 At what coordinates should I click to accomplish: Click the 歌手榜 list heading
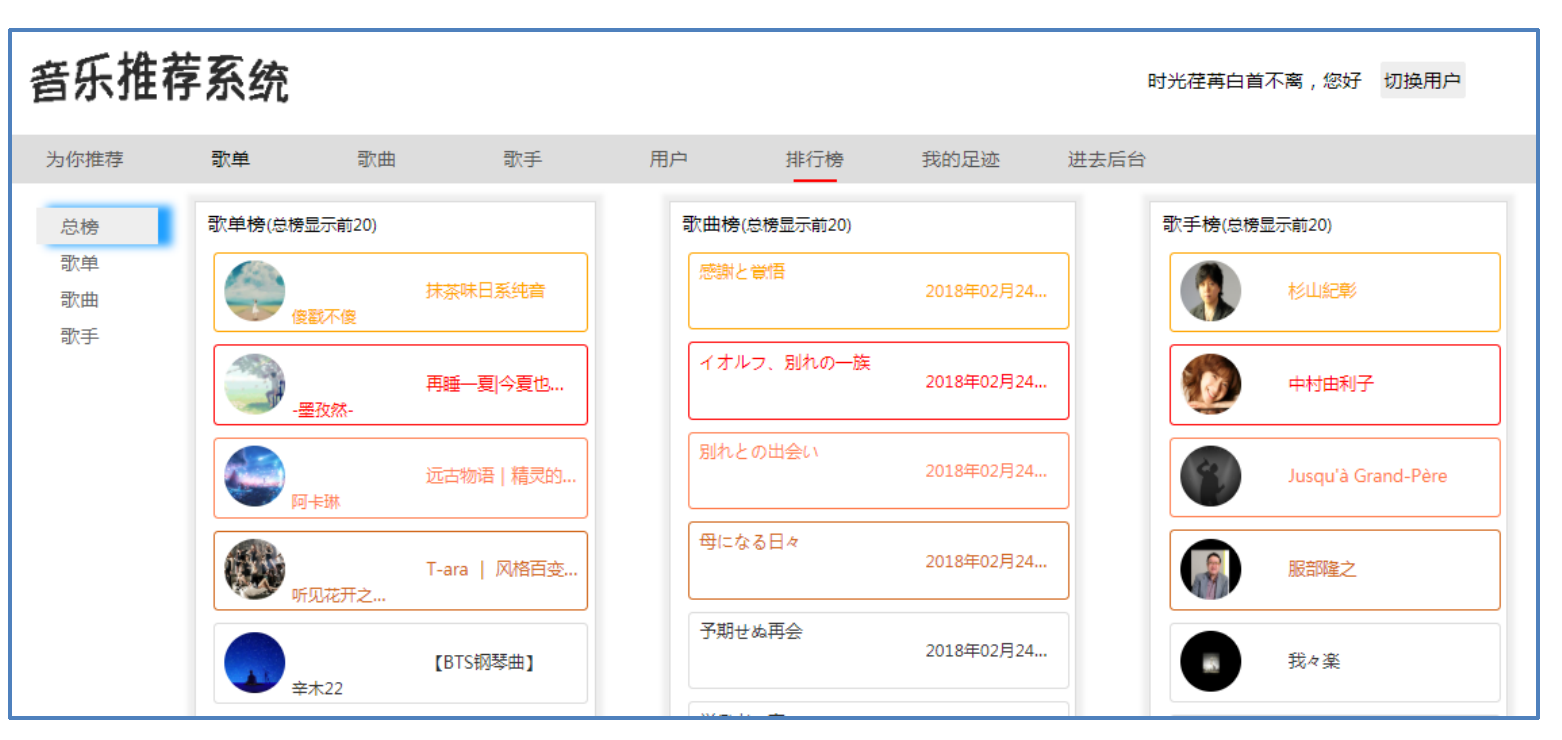[x=1247, y=225]
